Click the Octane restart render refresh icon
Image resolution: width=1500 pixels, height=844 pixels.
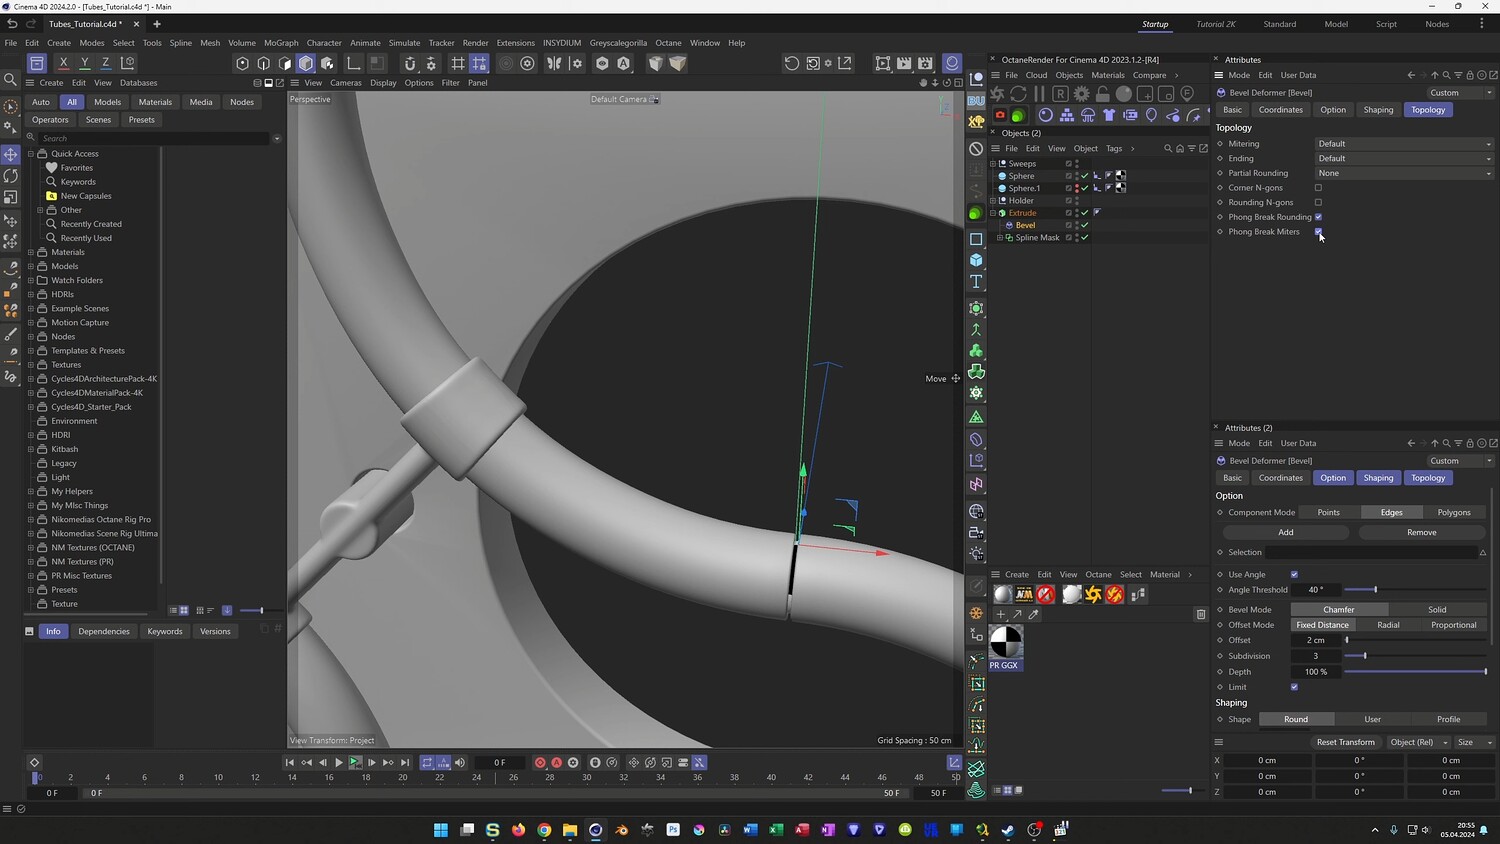pyautogui.click(x=1018, y=93)
